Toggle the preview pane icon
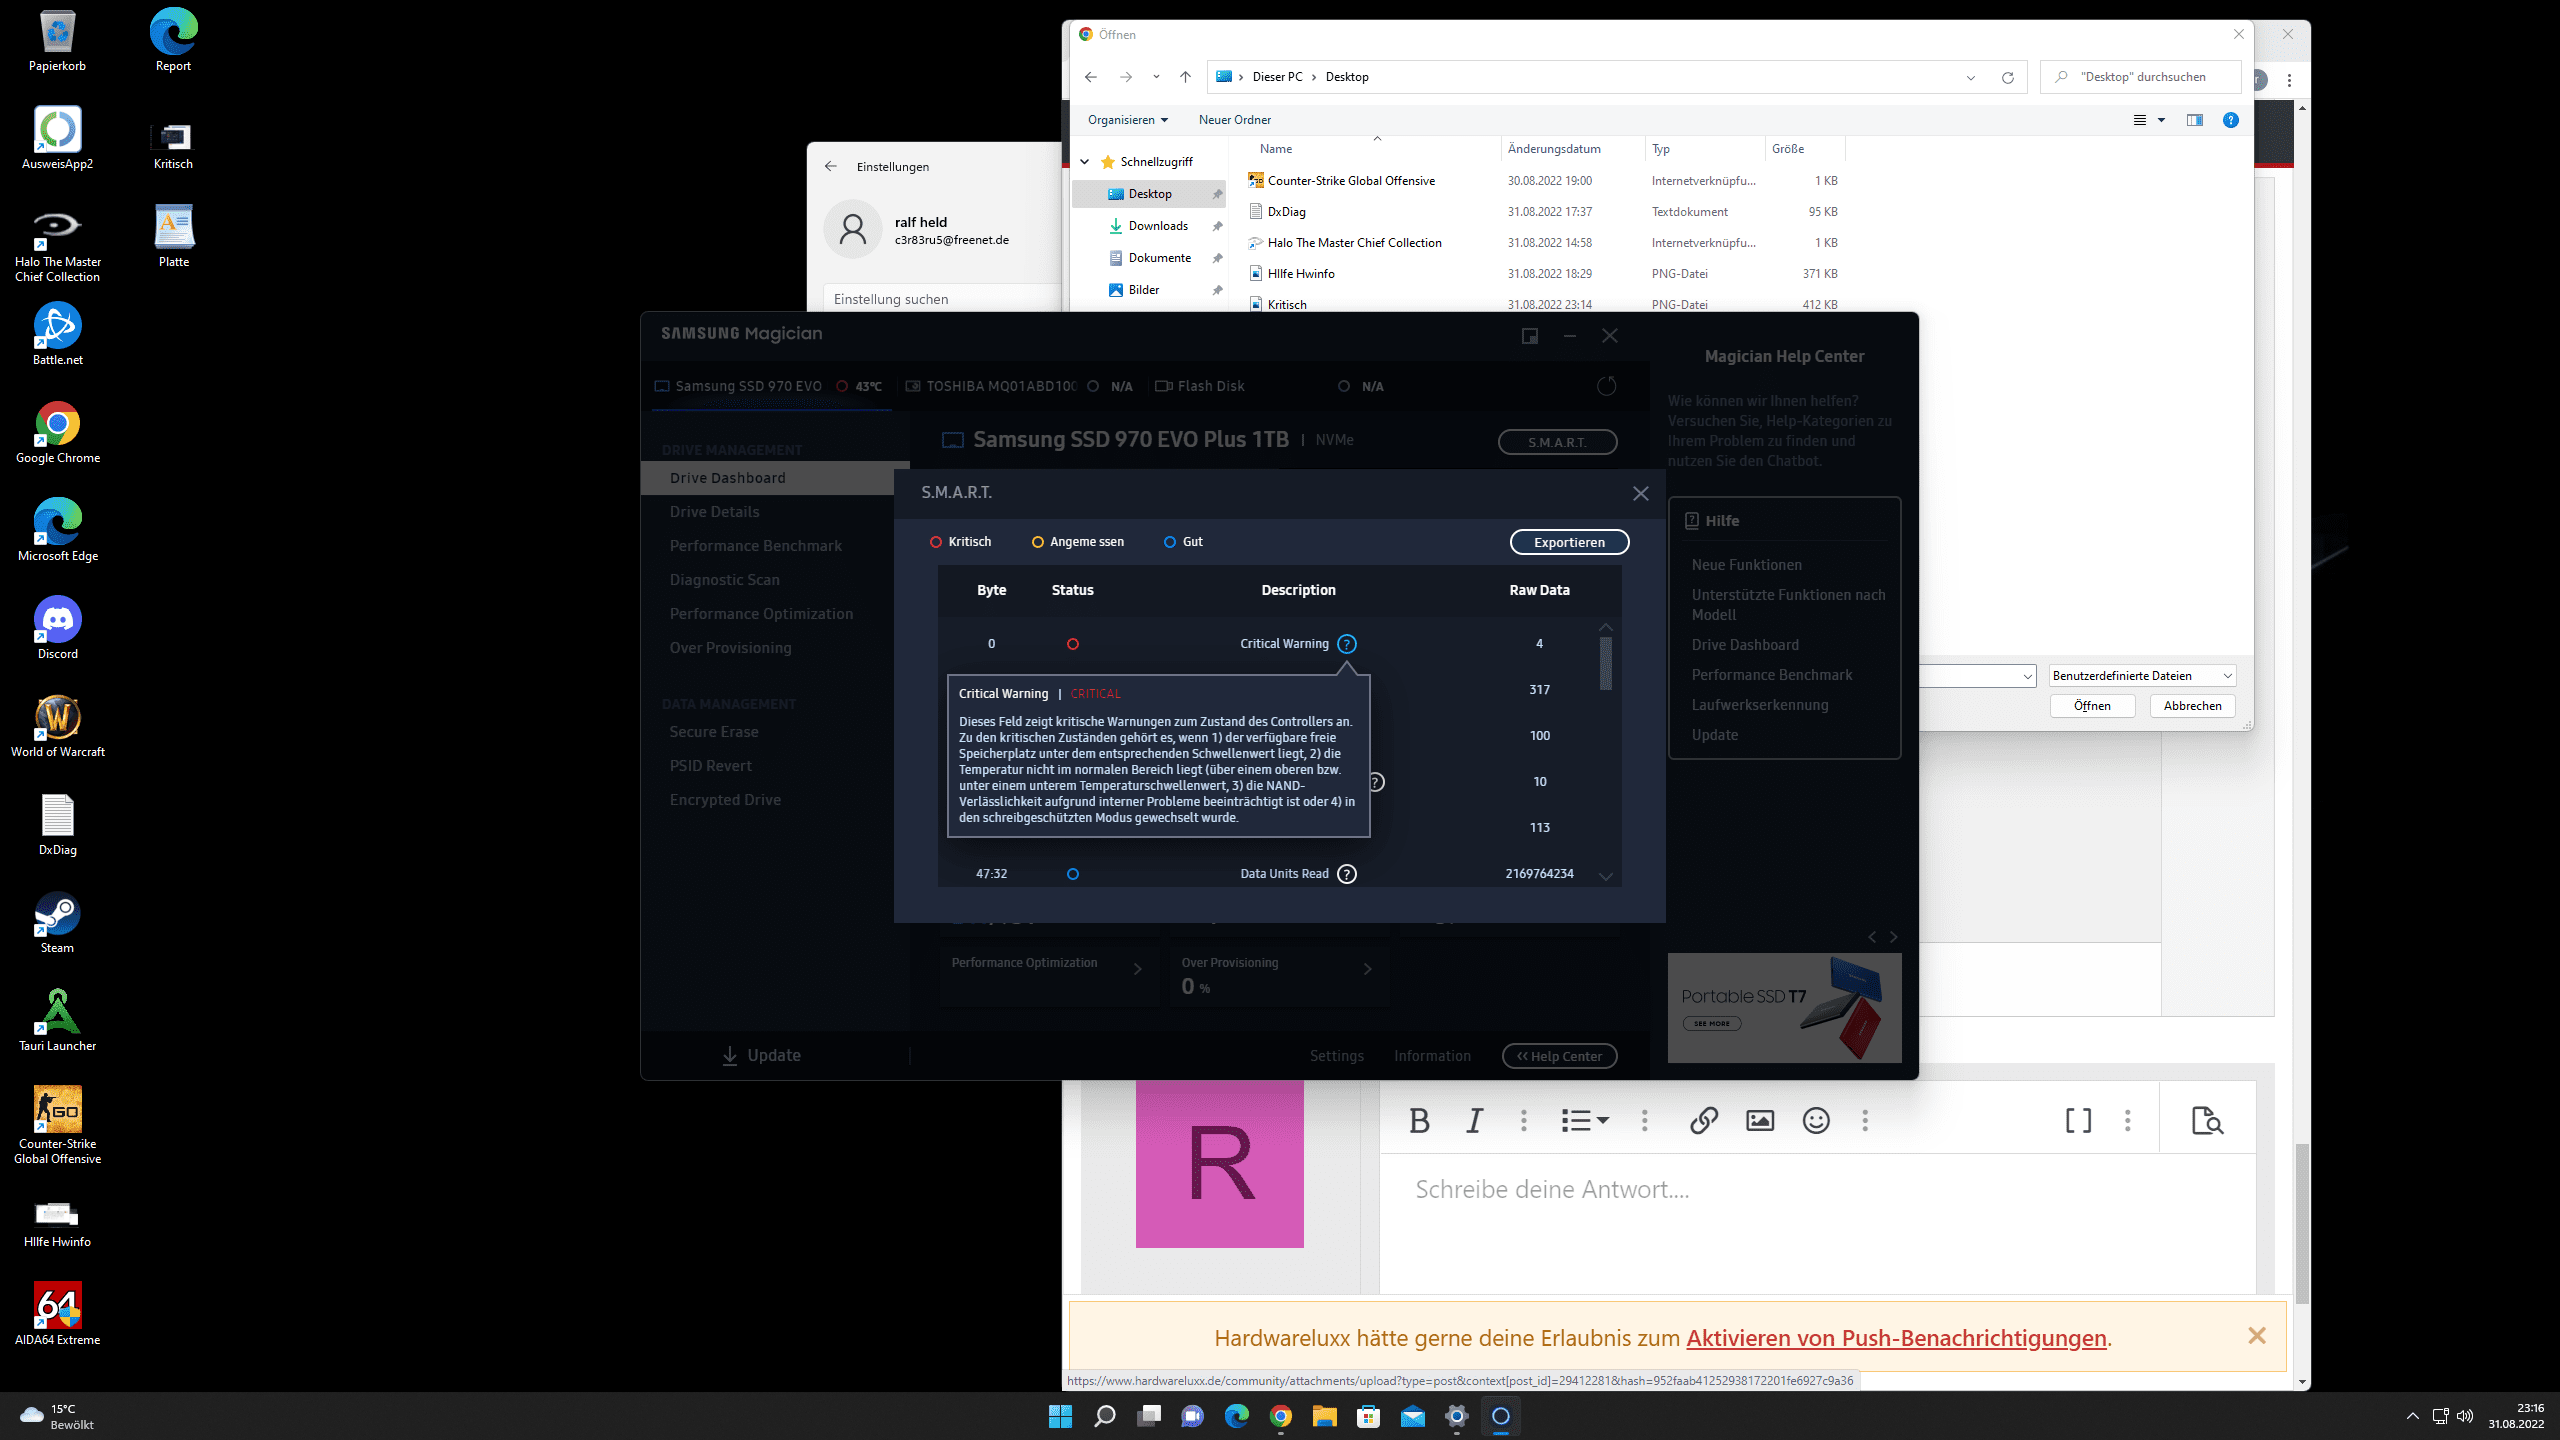This screenshot has width=2560, height=1440. click(2194, 120)
